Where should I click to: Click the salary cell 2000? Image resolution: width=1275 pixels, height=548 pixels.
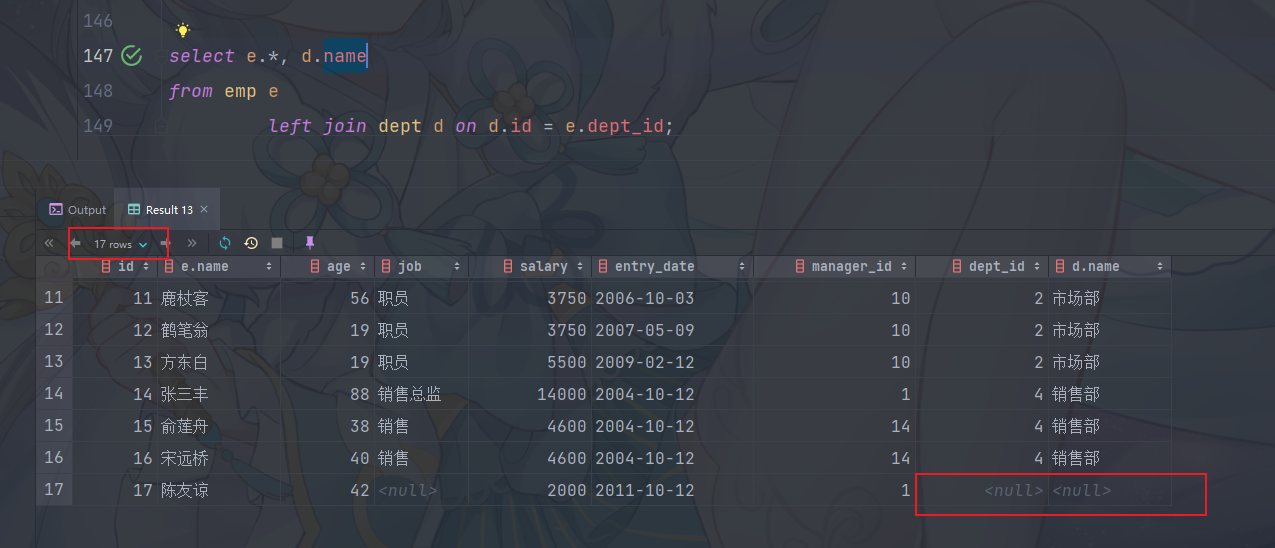(x=566, y=490)
